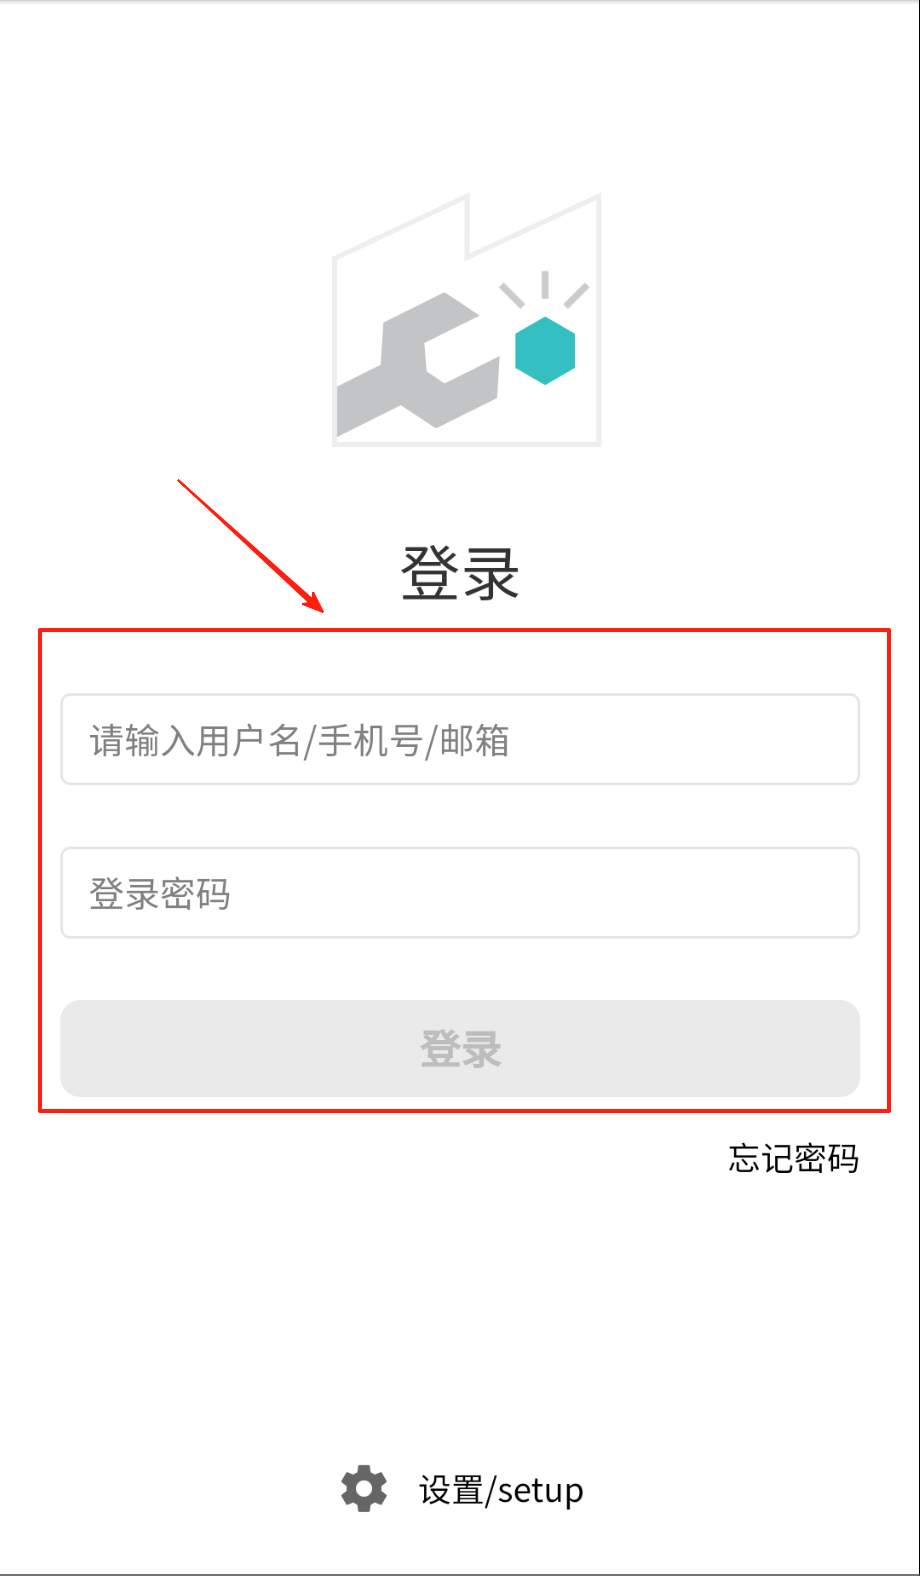Click the gray 登录 submit button
920x1576 pixels.
(460, 1048)
